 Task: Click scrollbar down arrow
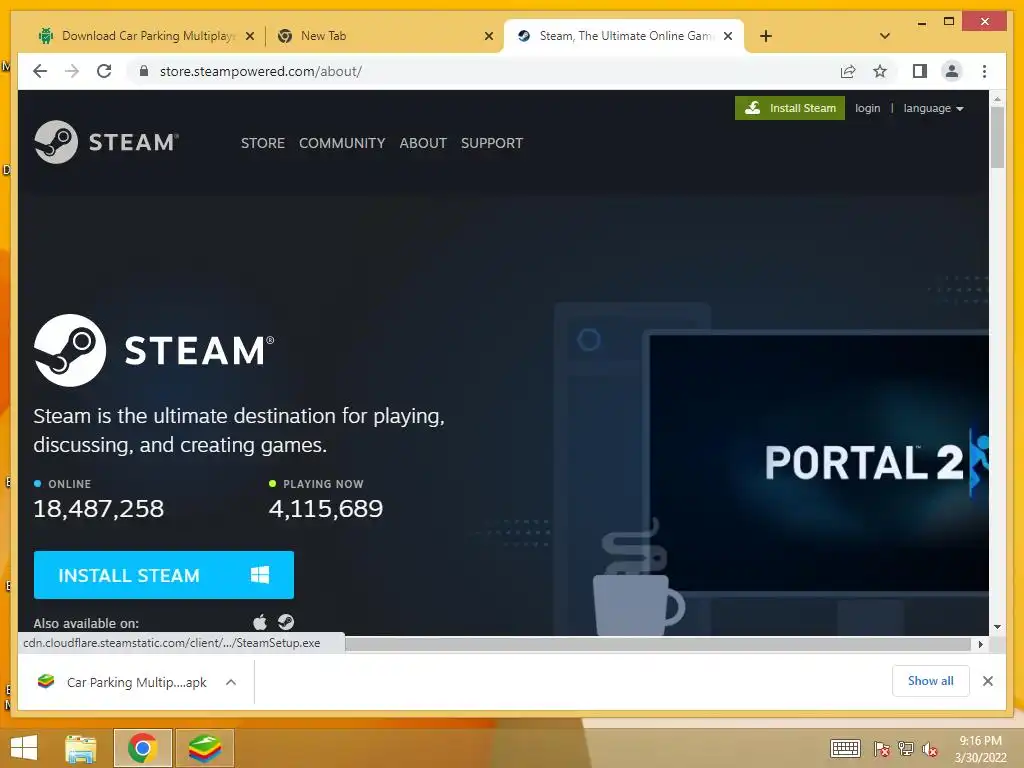coord(997,627)
